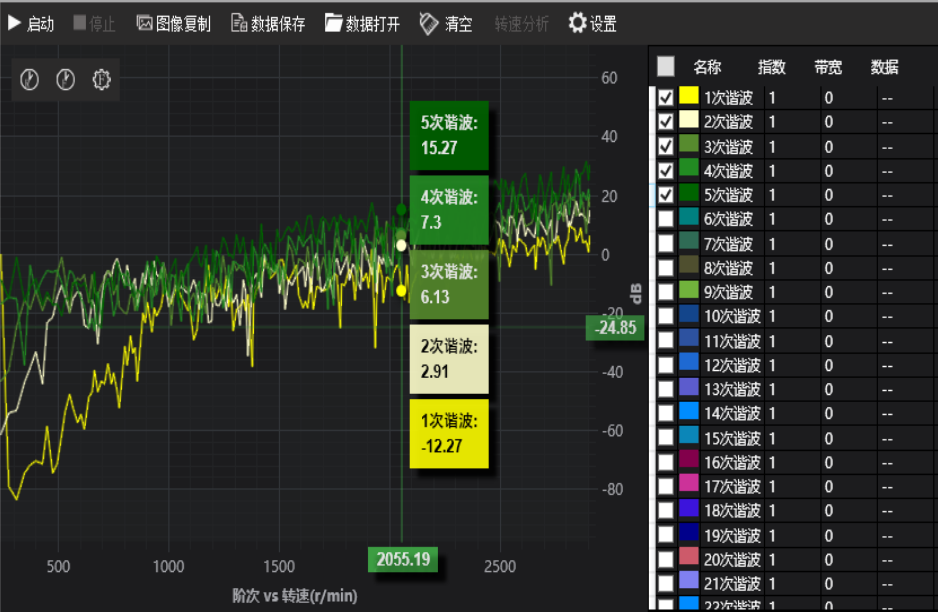Click the leftmost chart overlay tool icon
Viewport: 938px width, 612px height.
[x=30, y=80]
